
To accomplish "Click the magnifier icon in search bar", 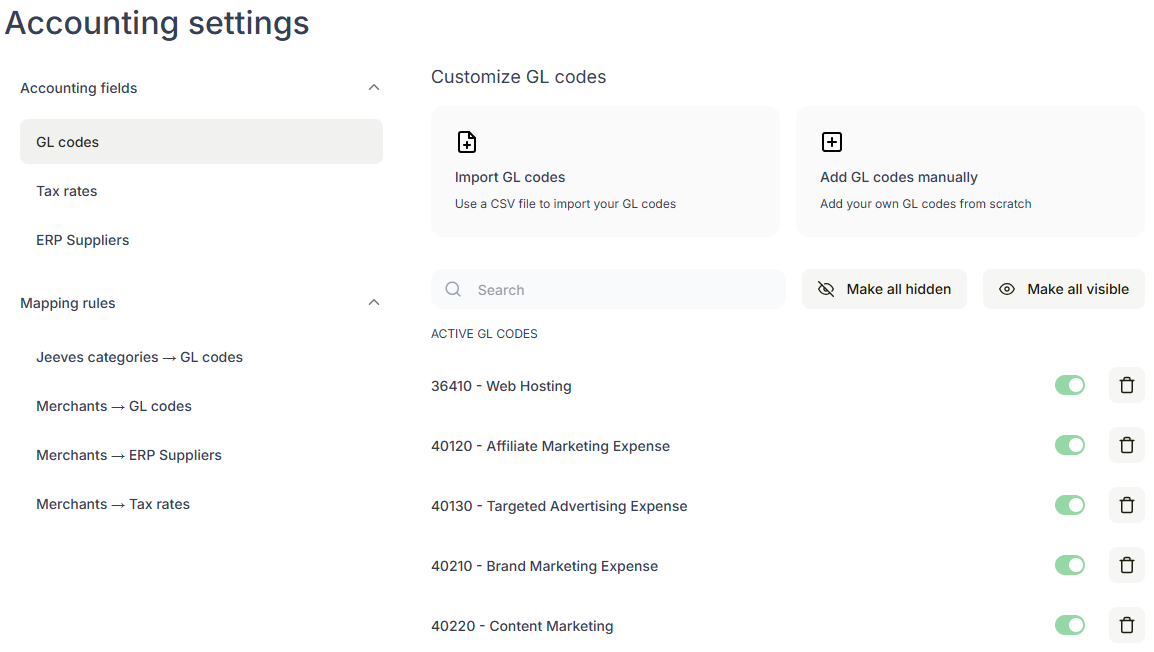I will pyautogui.click(x=453, y=289).
